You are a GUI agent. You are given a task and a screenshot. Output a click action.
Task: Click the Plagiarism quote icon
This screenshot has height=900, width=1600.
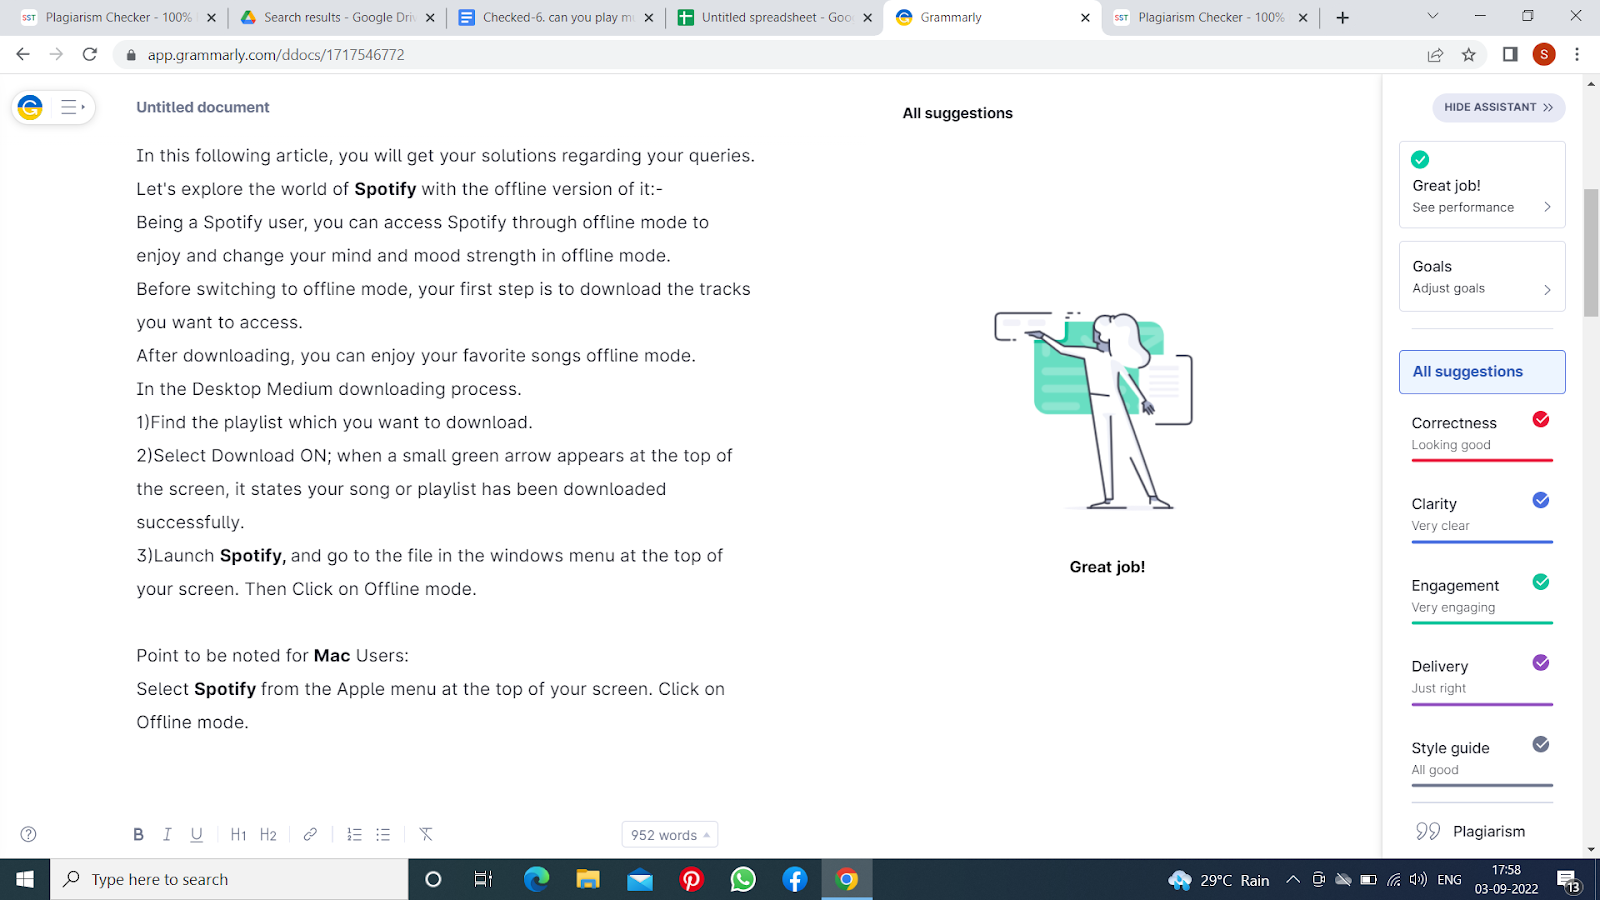pos(1428,831)
